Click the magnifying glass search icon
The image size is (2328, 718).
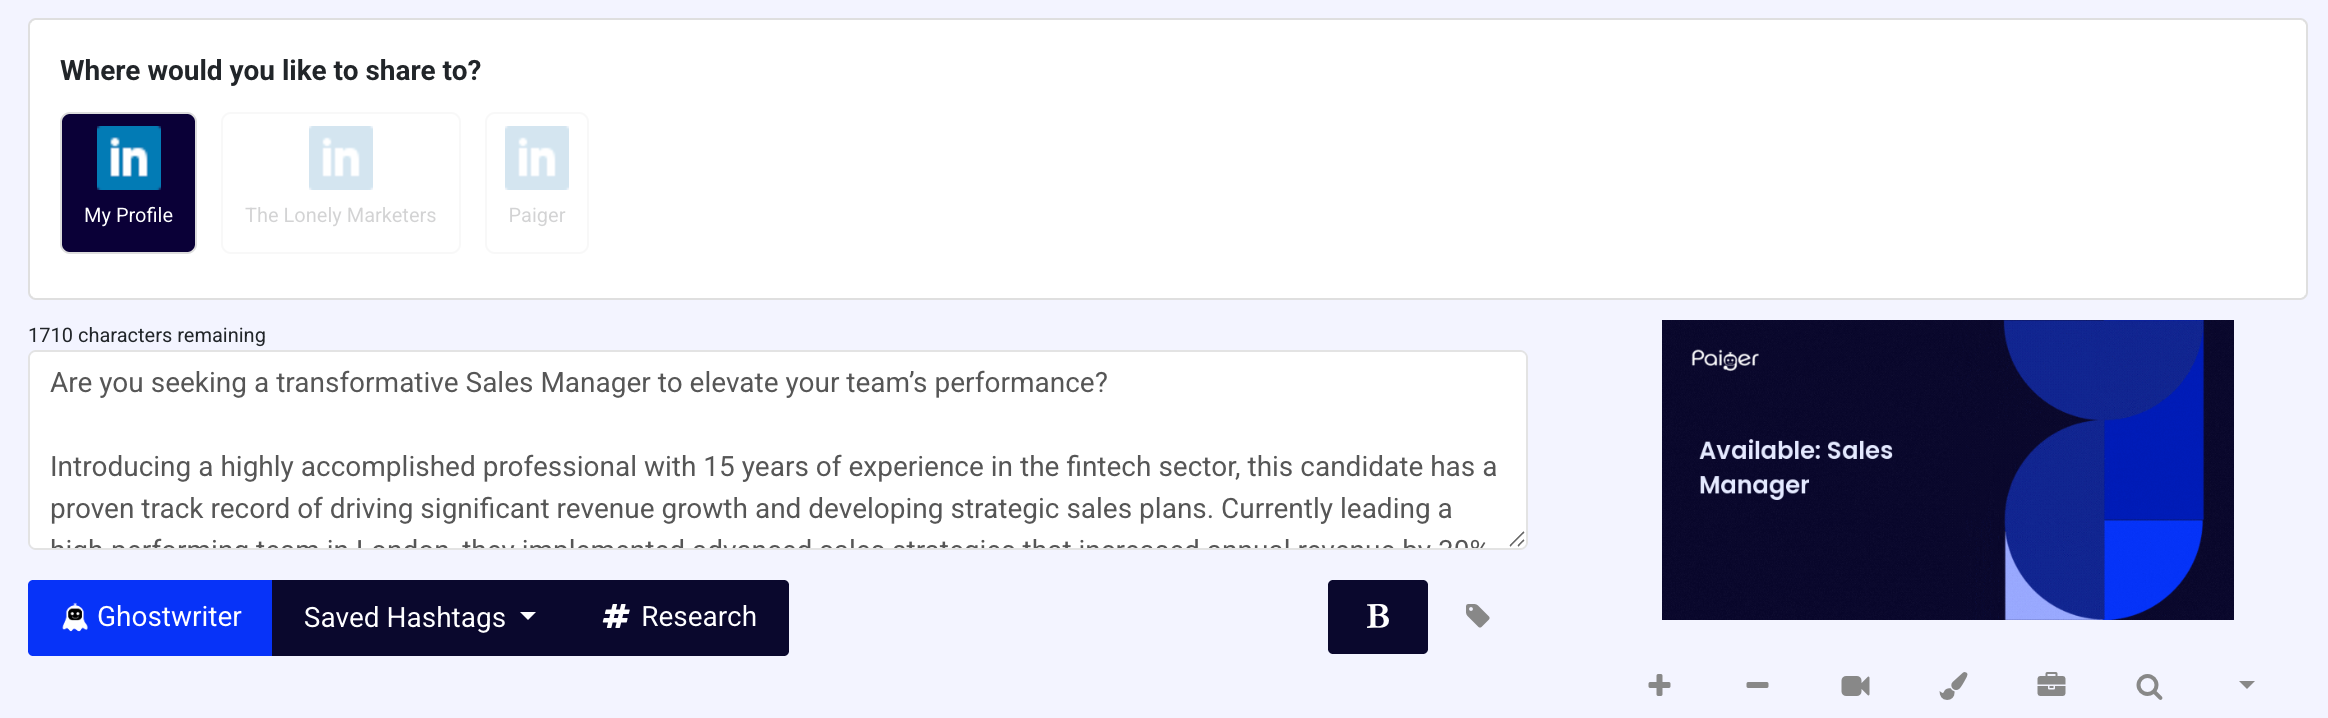2149,686
